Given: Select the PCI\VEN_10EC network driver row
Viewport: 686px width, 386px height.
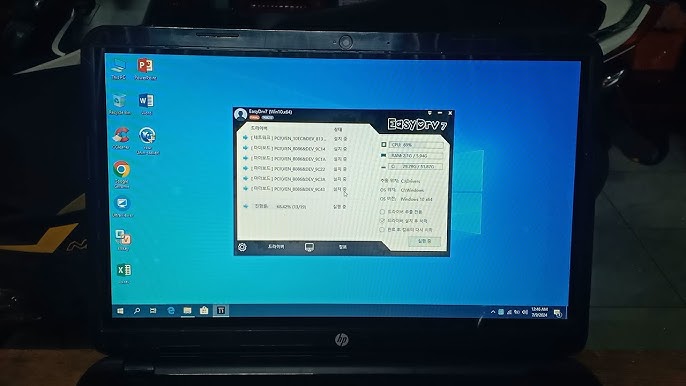Looking at the screenshot, I should (295, 138).
